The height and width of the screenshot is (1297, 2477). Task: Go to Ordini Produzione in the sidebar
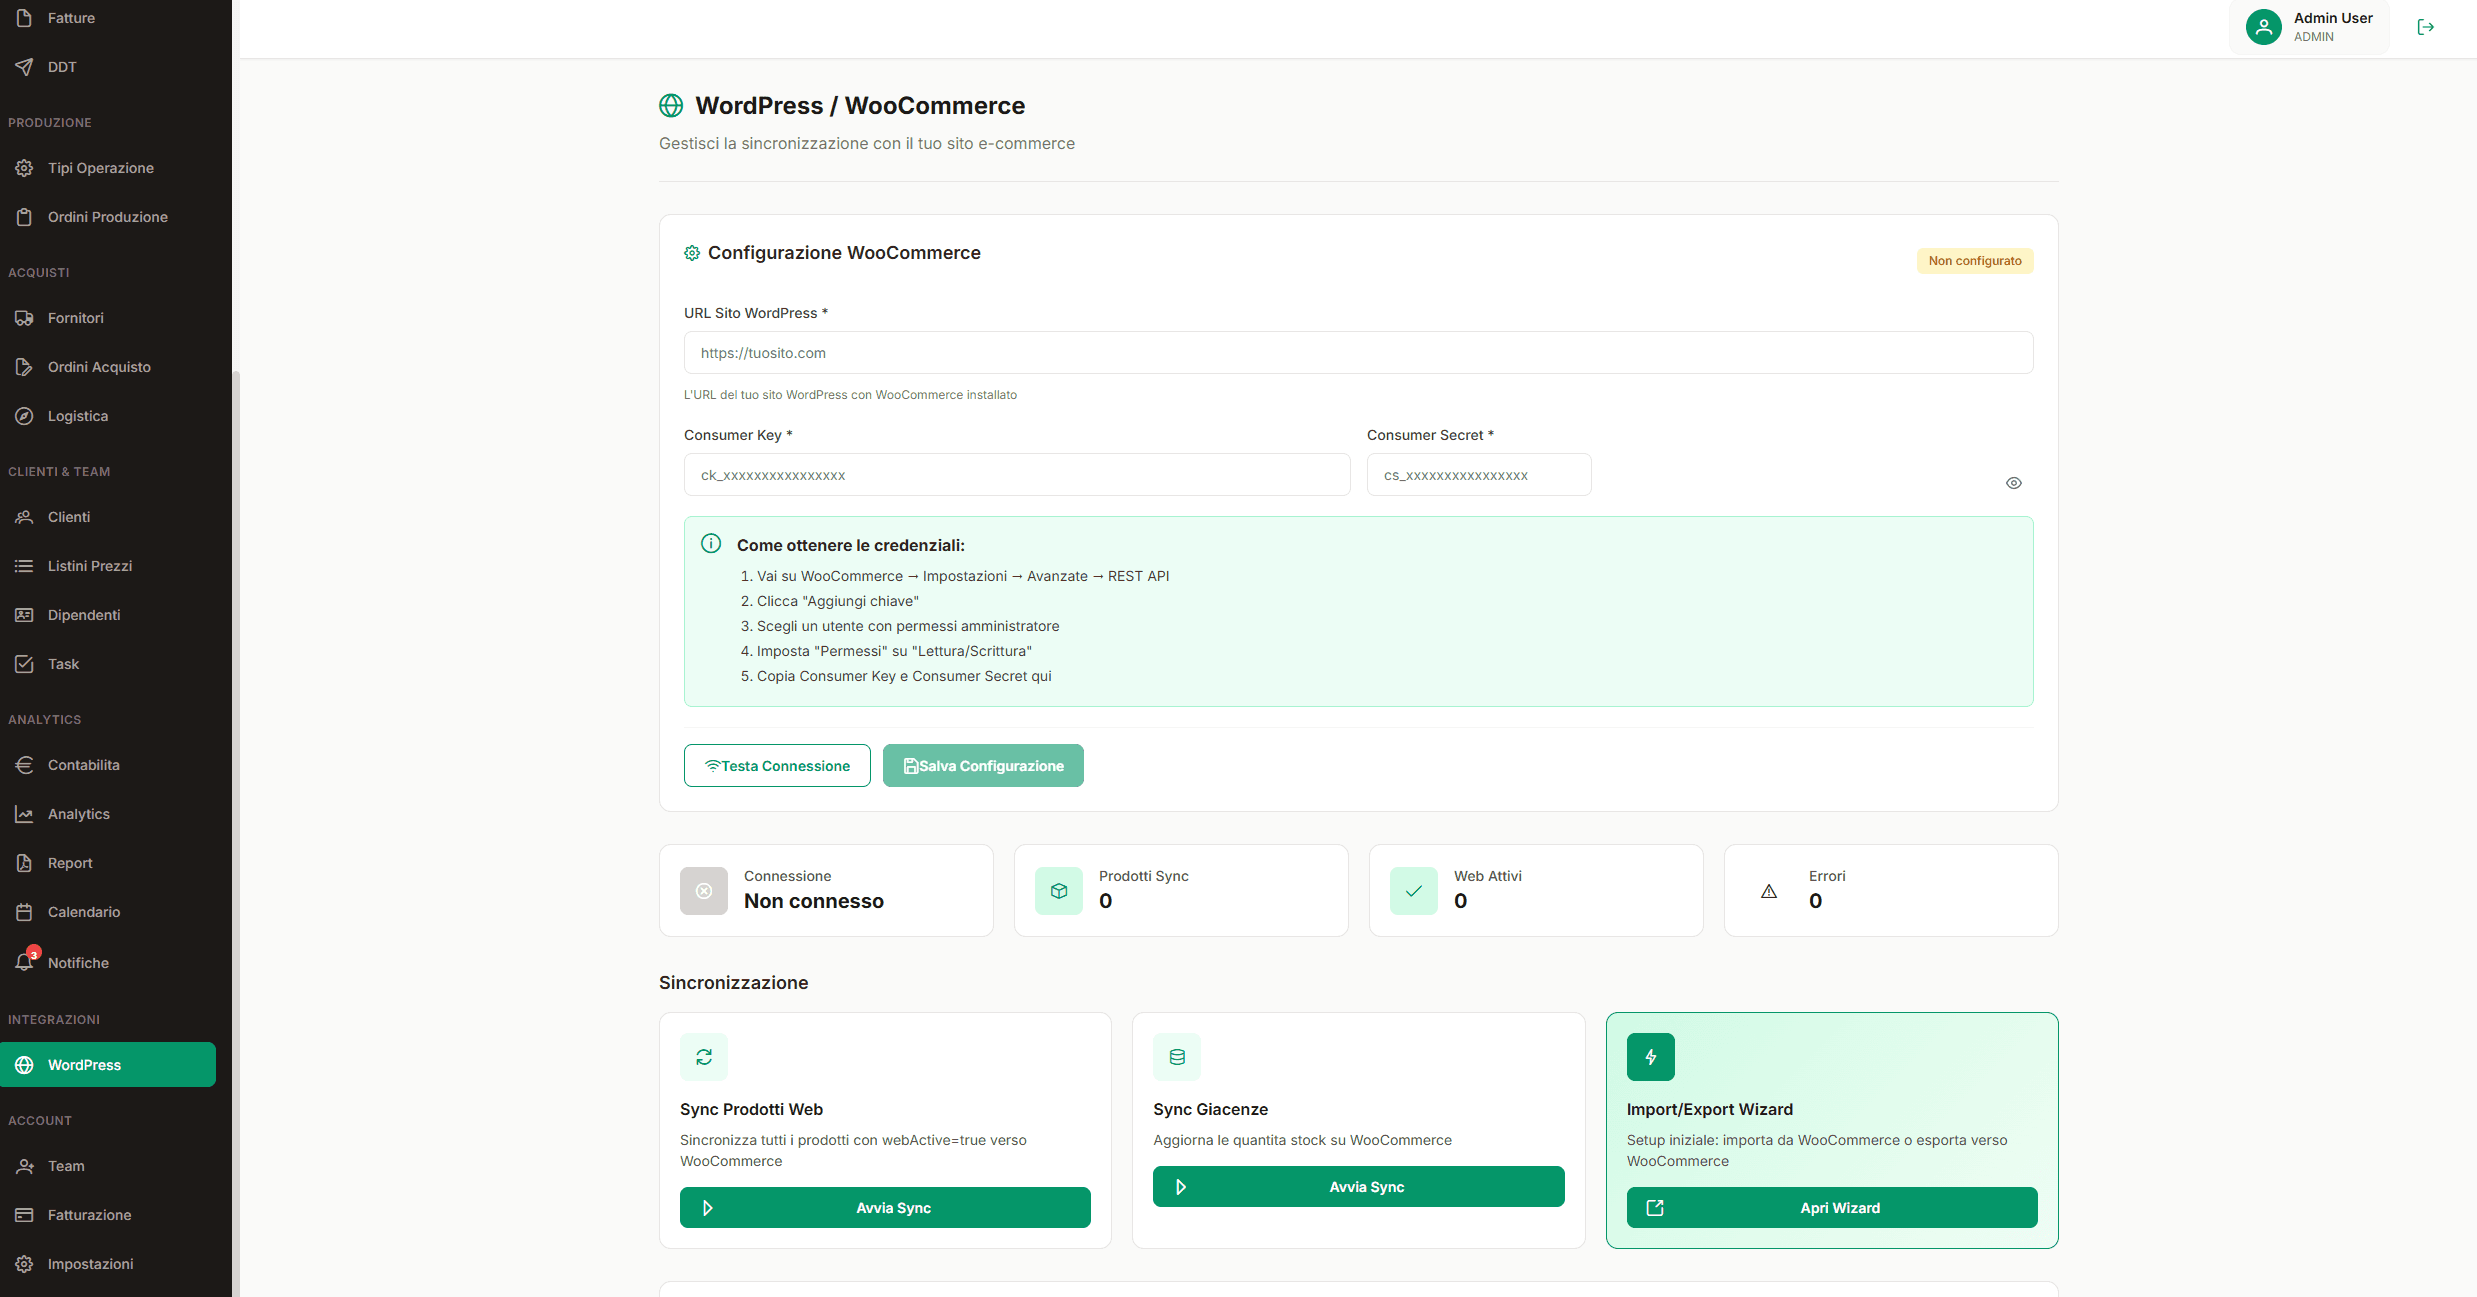click(107, 217)
